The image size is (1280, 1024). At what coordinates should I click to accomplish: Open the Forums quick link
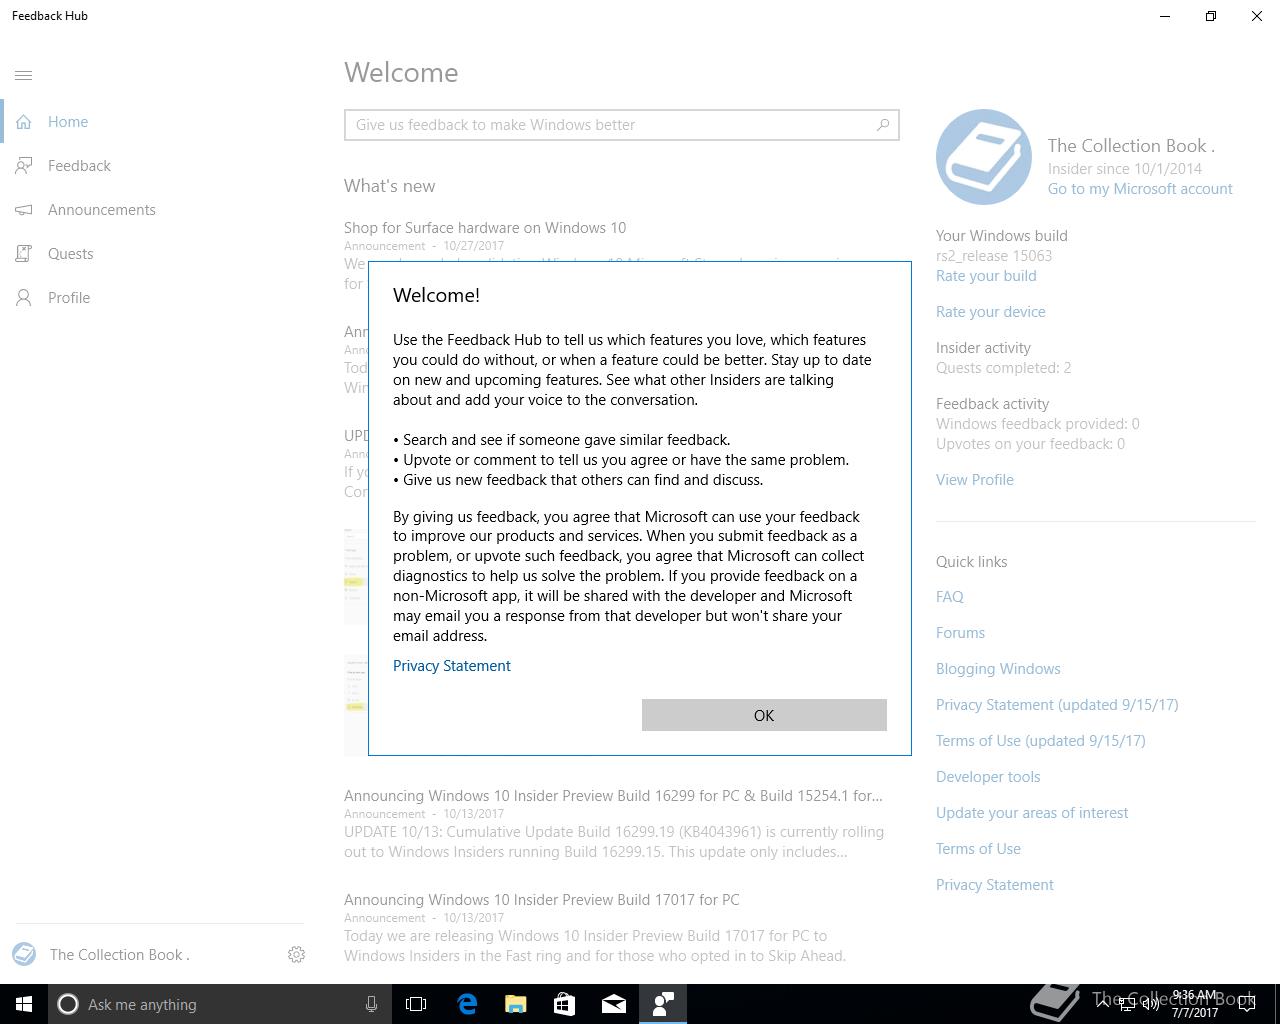(x=960, y=633)
